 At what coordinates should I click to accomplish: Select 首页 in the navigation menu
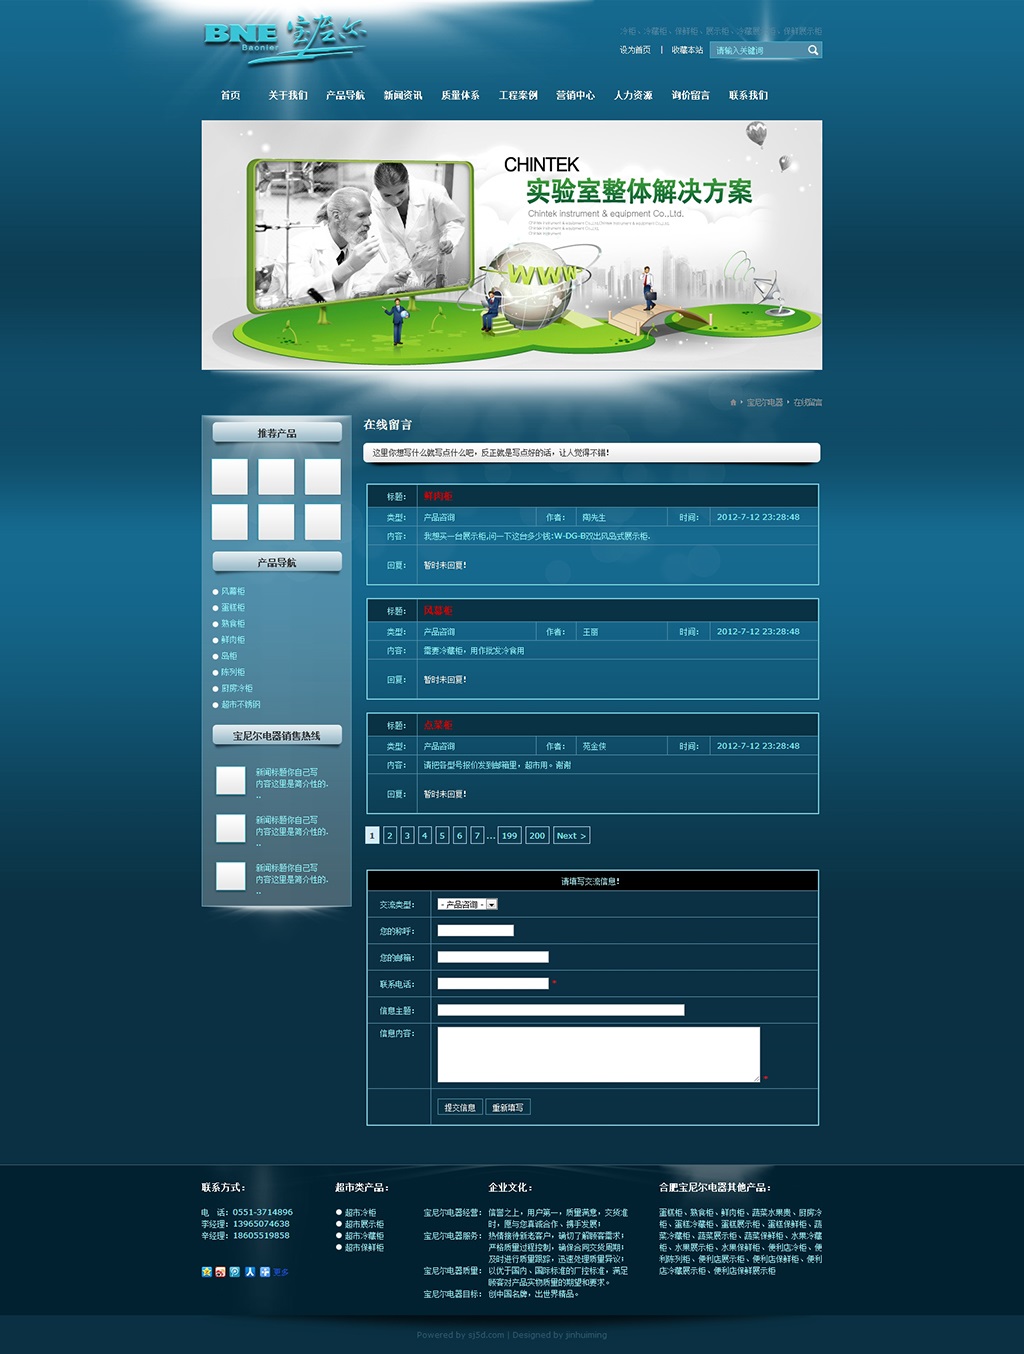point(228,96)
